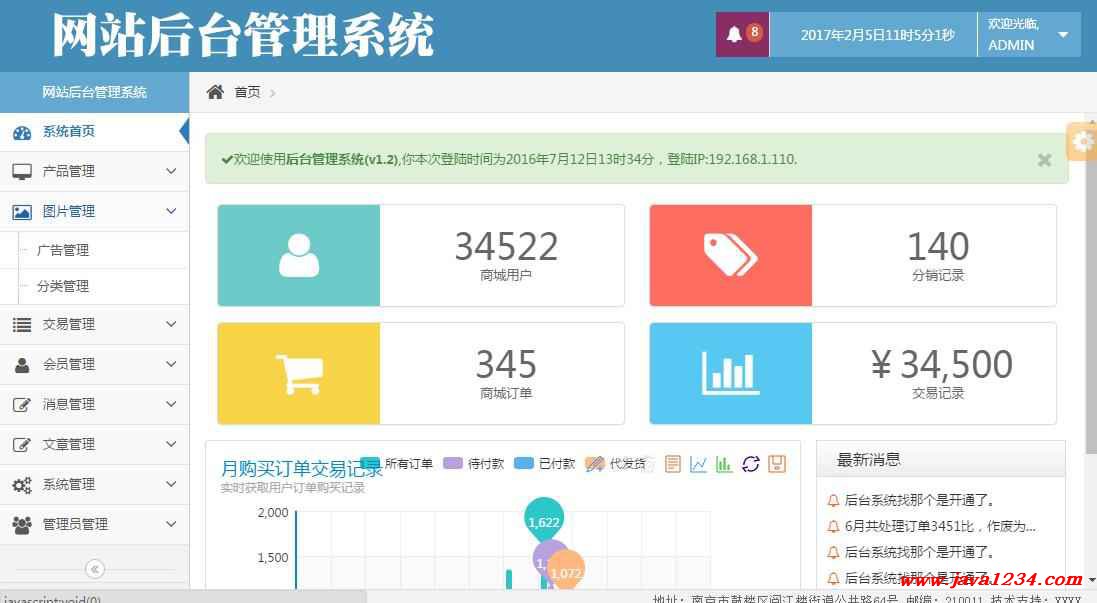Collapse the 图片管理 chevron
This screenshot has height=603, width=1097.
tap(171, 211)
